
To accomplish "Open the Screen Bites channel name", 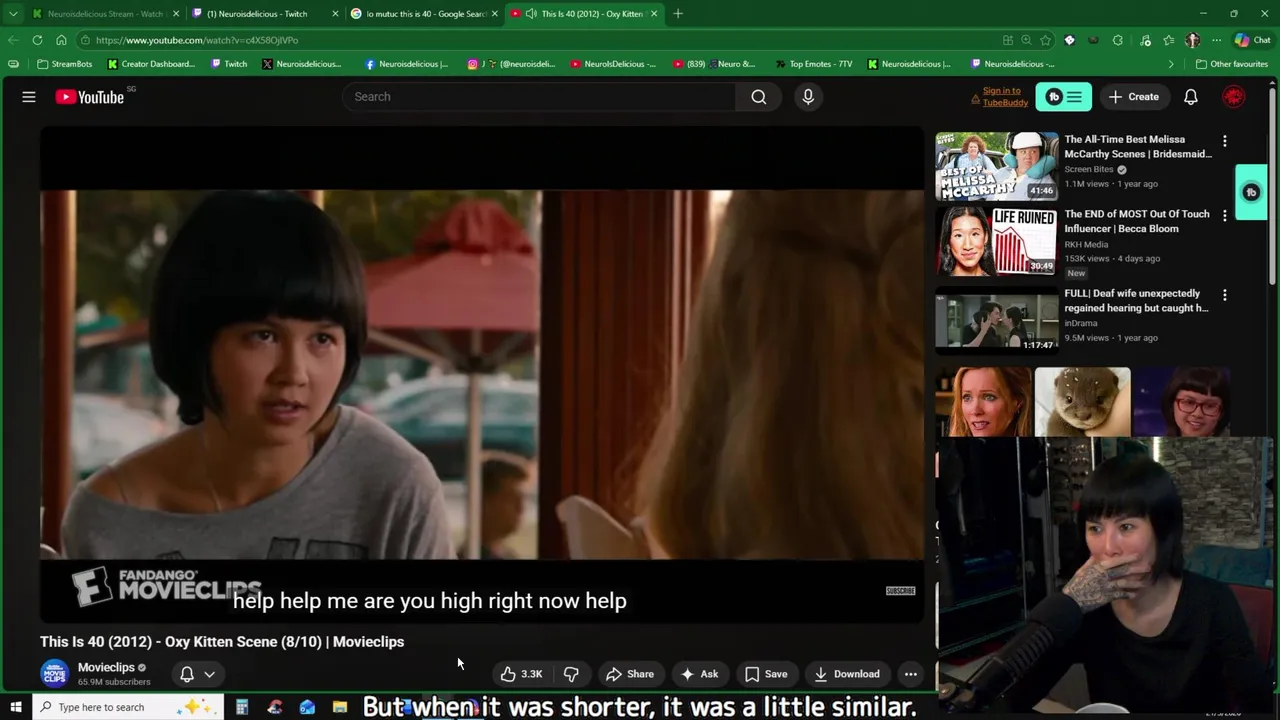I will click(x=1089, y=169).
